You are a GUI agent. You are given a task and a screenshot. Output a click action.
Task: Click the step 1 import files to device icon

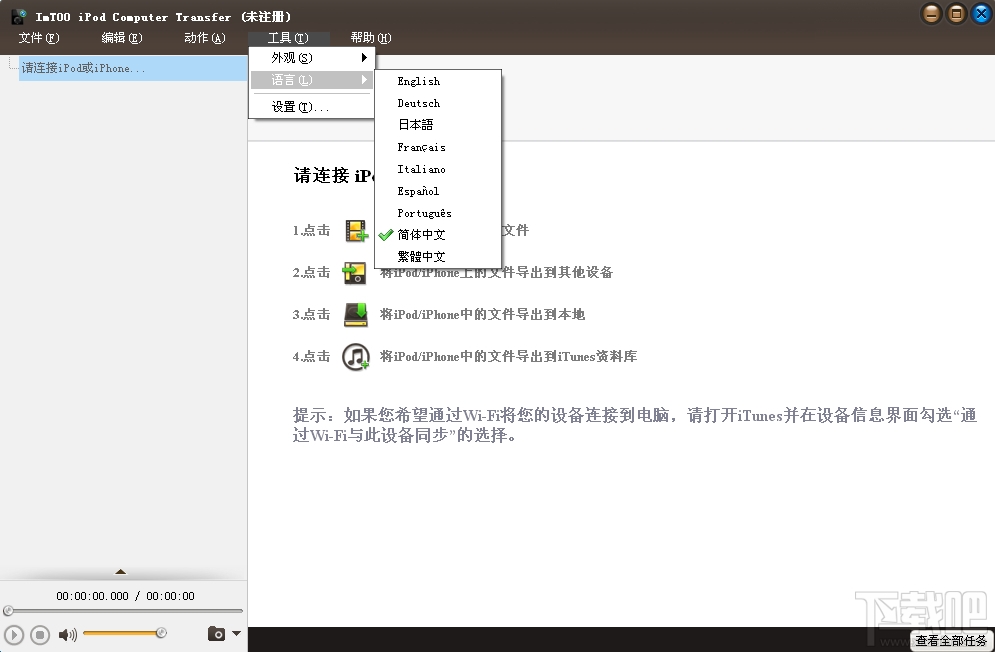coord(354,230)
